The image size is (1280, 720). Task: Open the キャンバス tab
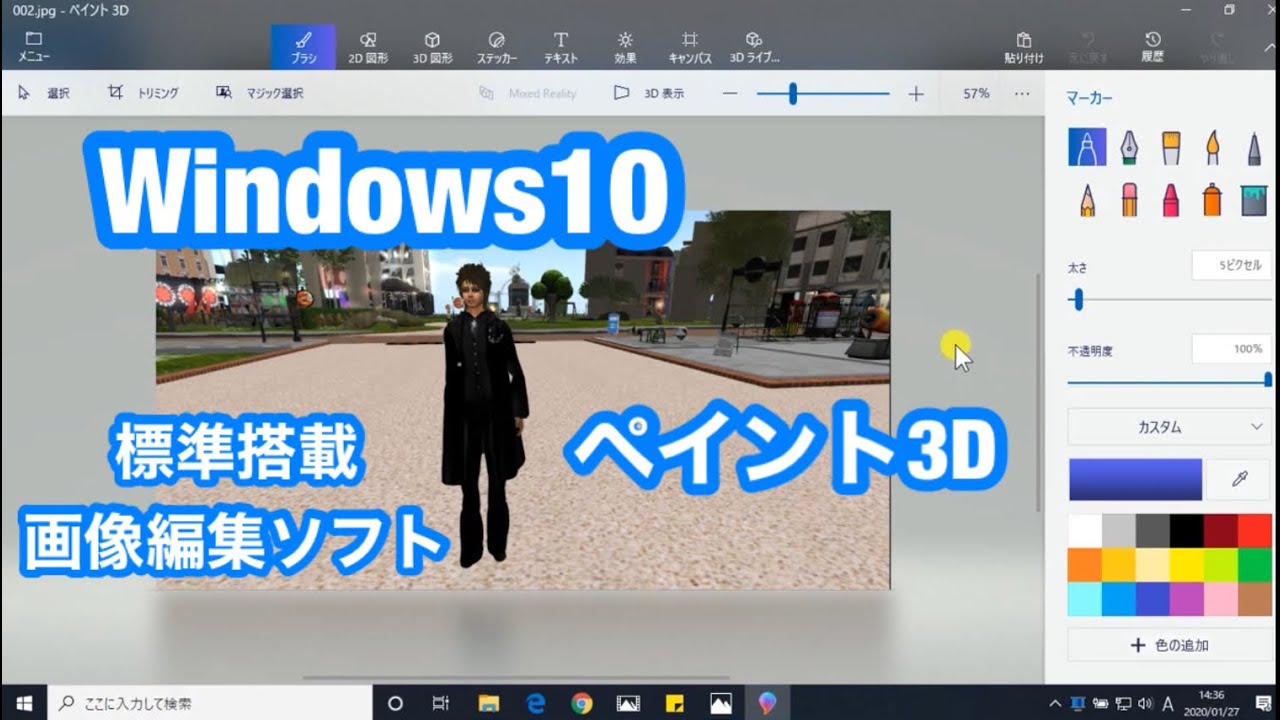tap(690, 46)
